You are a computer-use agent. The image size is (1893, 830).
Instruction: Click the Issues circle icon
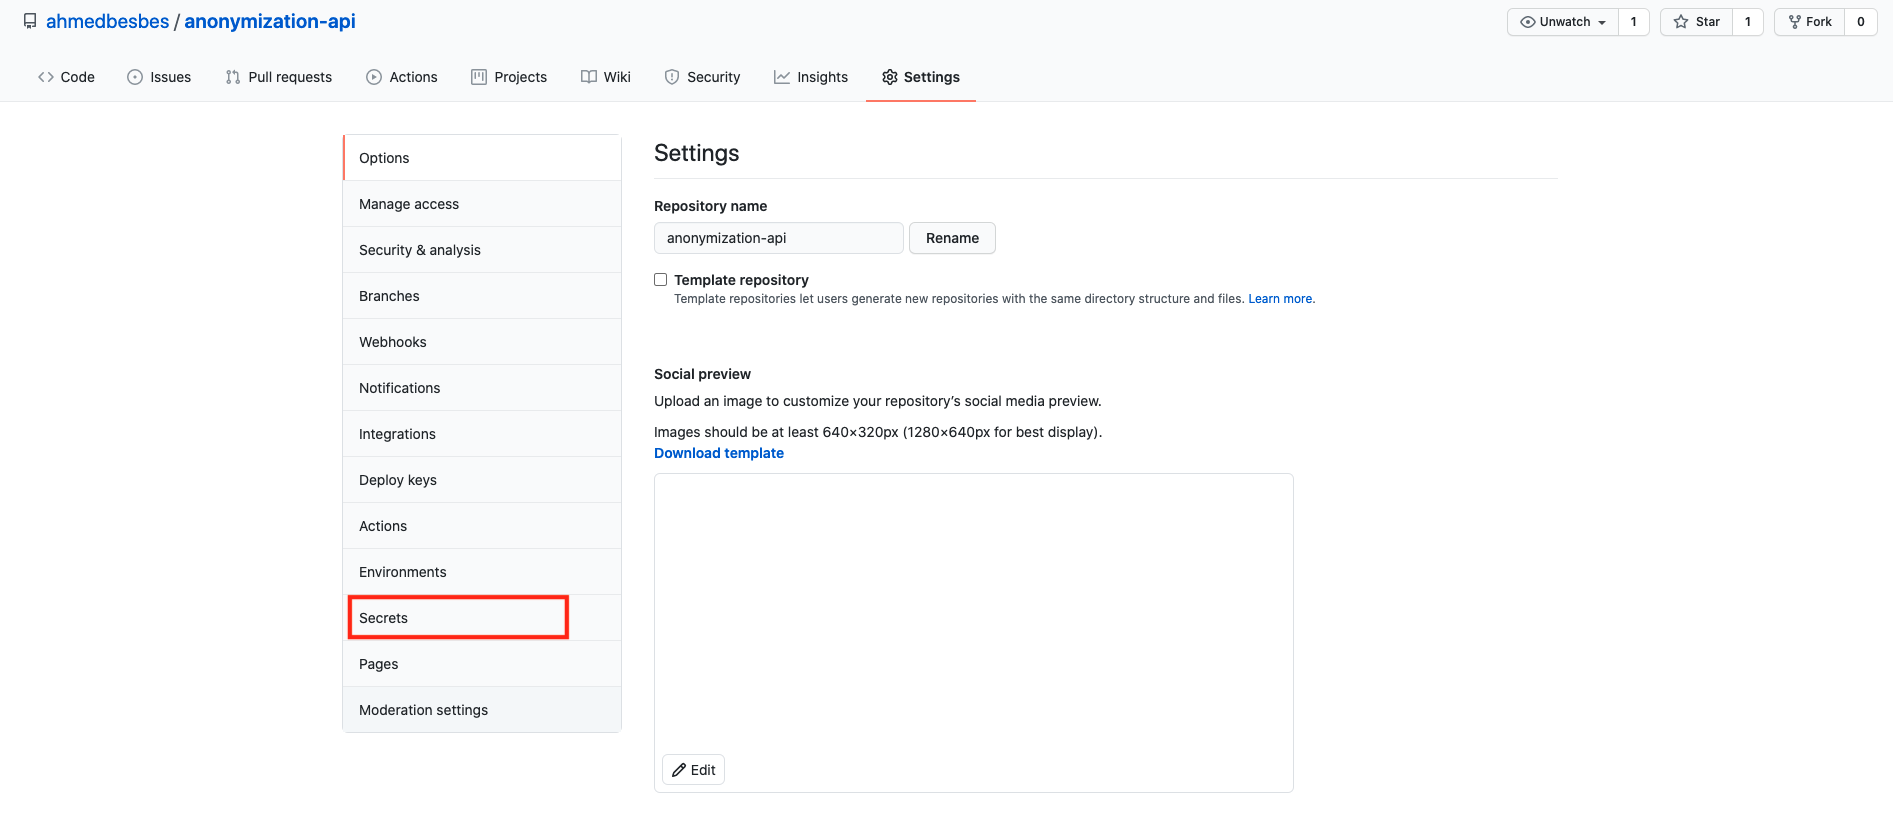point(135,77)
